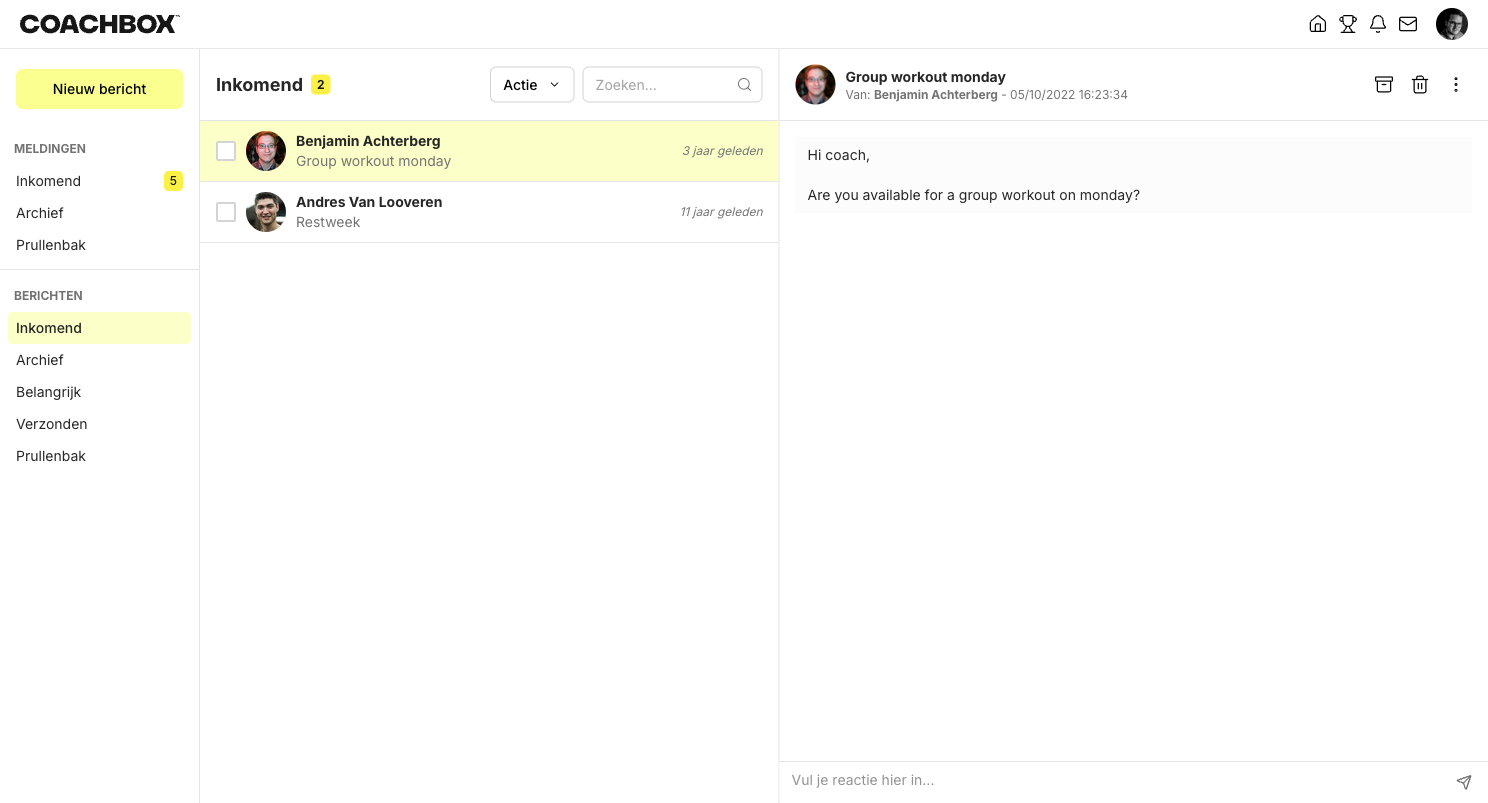
Task: Open the notifications bell icon
Action: (x=1378, y=24)
